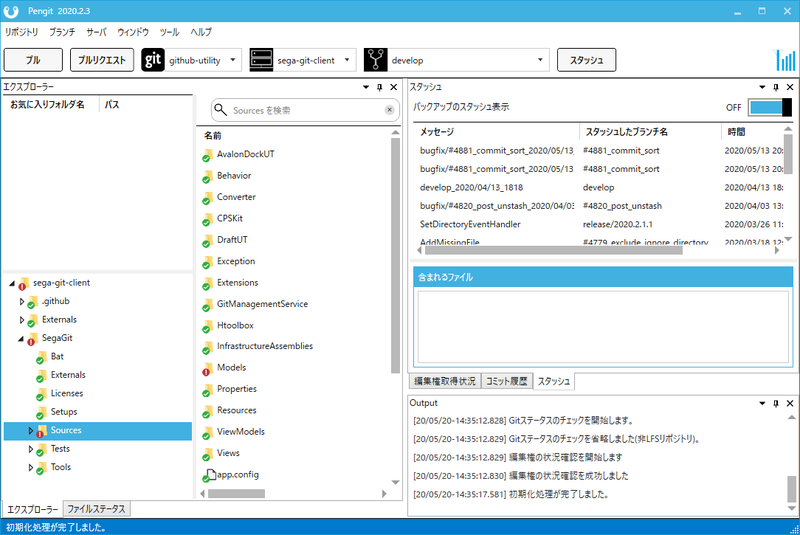Click the プル button

33,60
